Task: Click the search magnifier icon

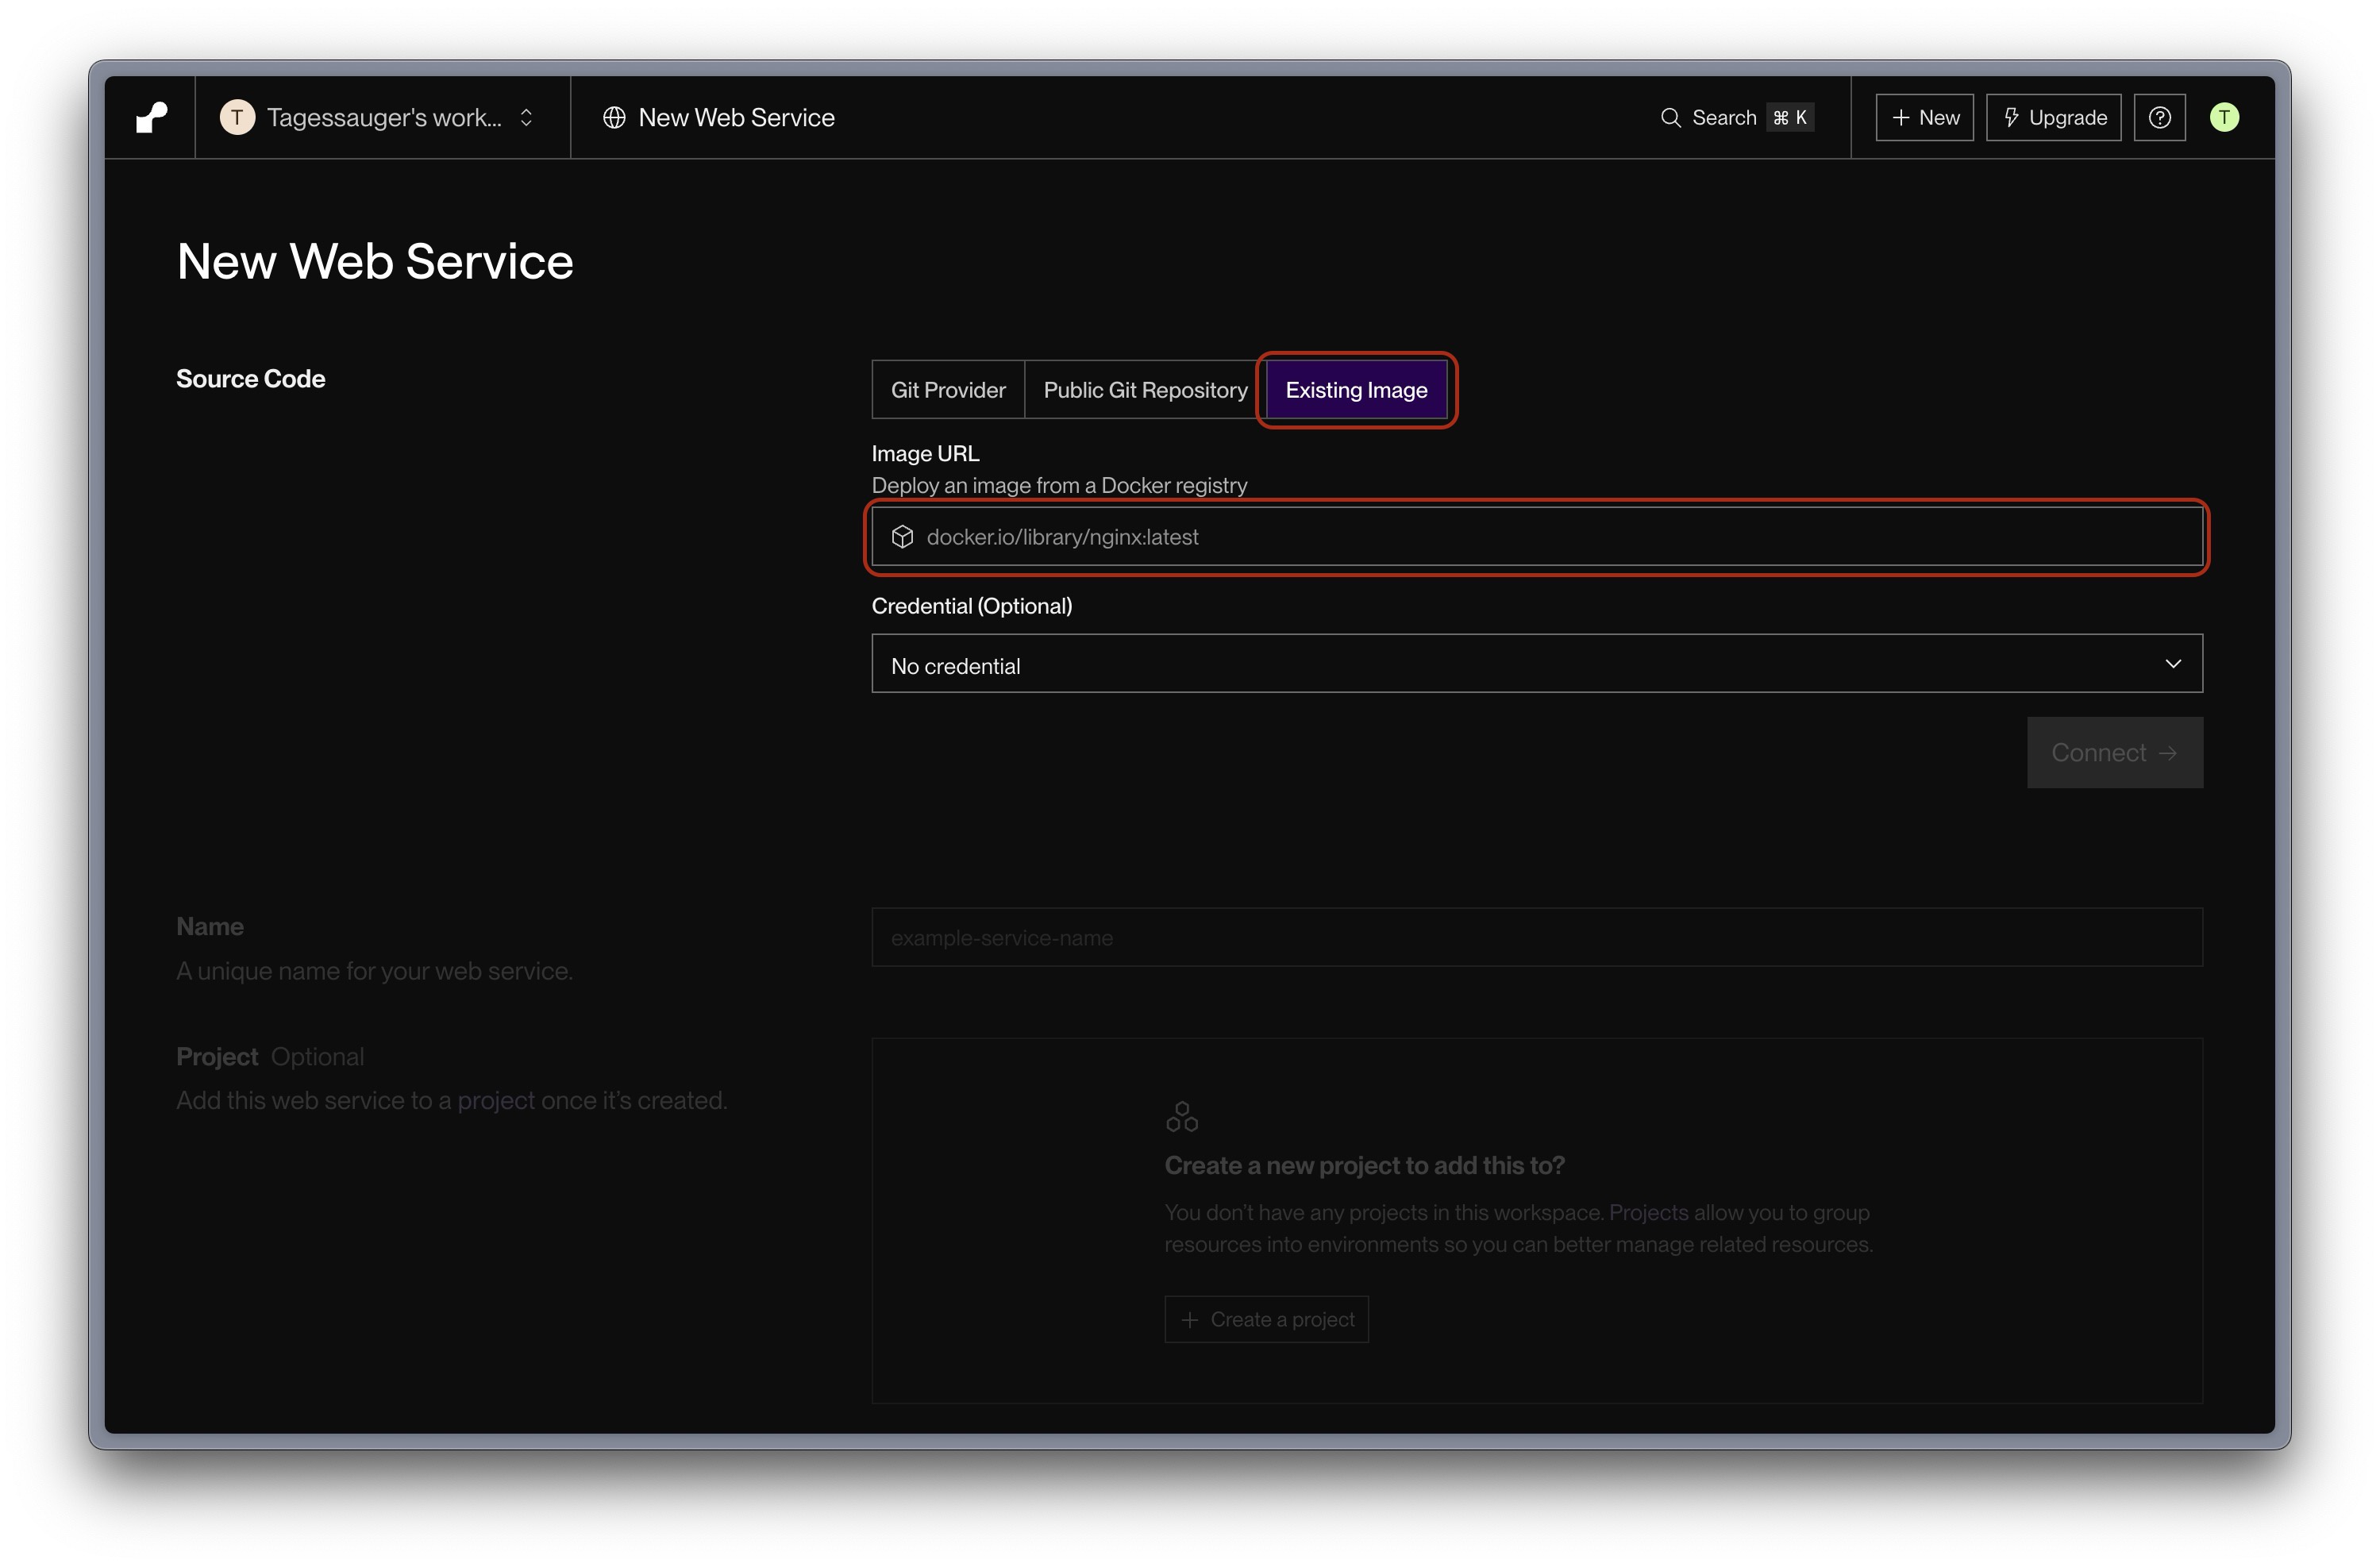Action: tap(1670, 117)
